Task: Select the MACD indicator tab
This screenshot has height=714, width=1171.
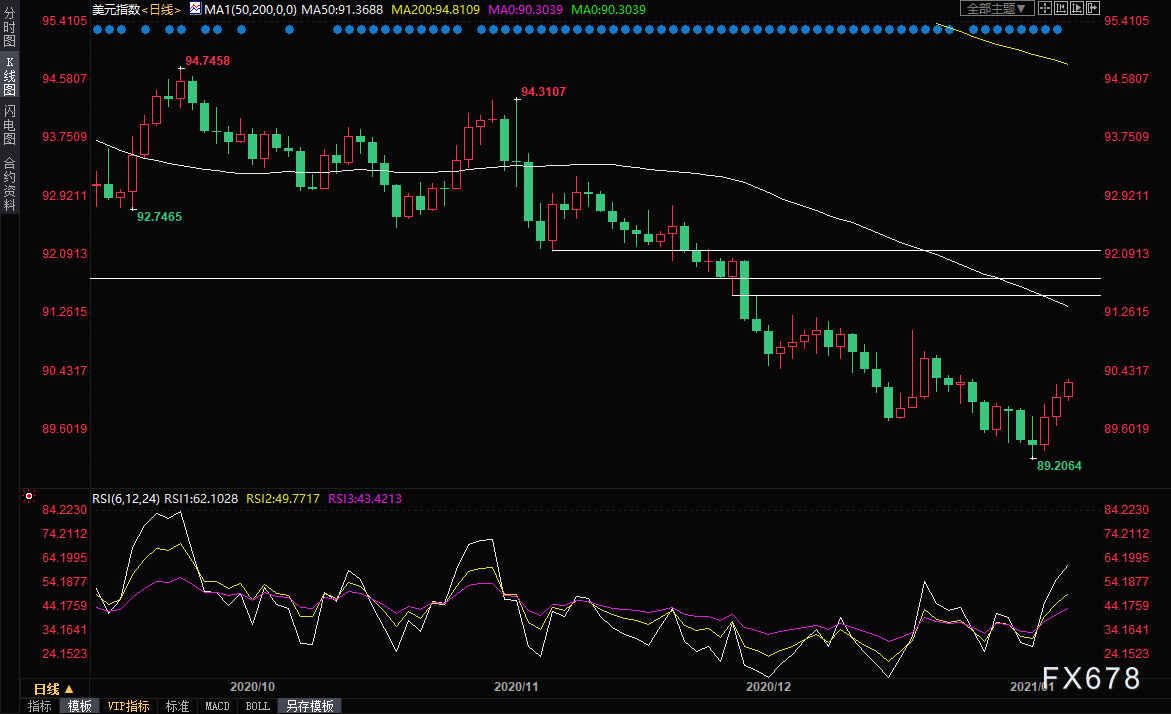Action: click(x=217, y=706)
